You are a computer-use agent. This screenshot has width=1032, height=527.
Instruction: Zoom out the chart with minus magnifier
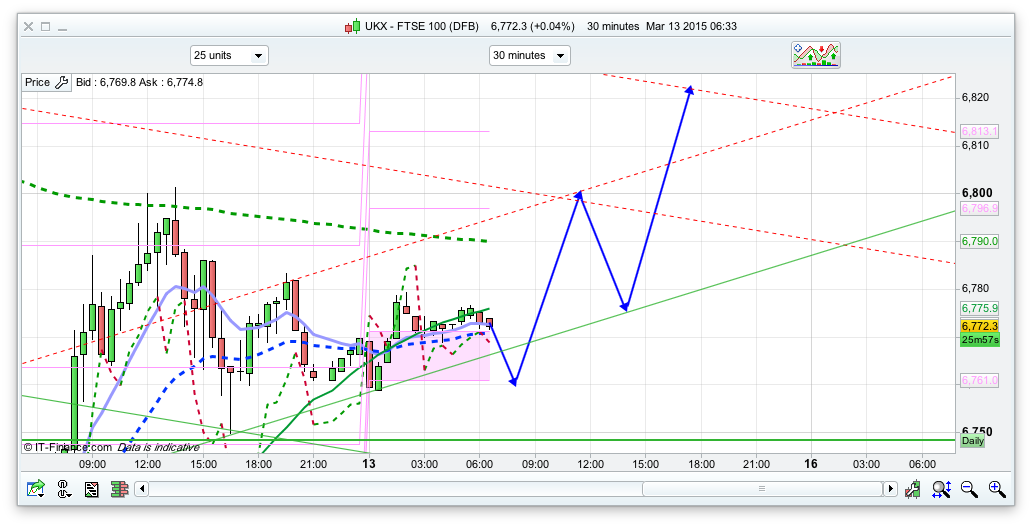(x=968, y=489)
